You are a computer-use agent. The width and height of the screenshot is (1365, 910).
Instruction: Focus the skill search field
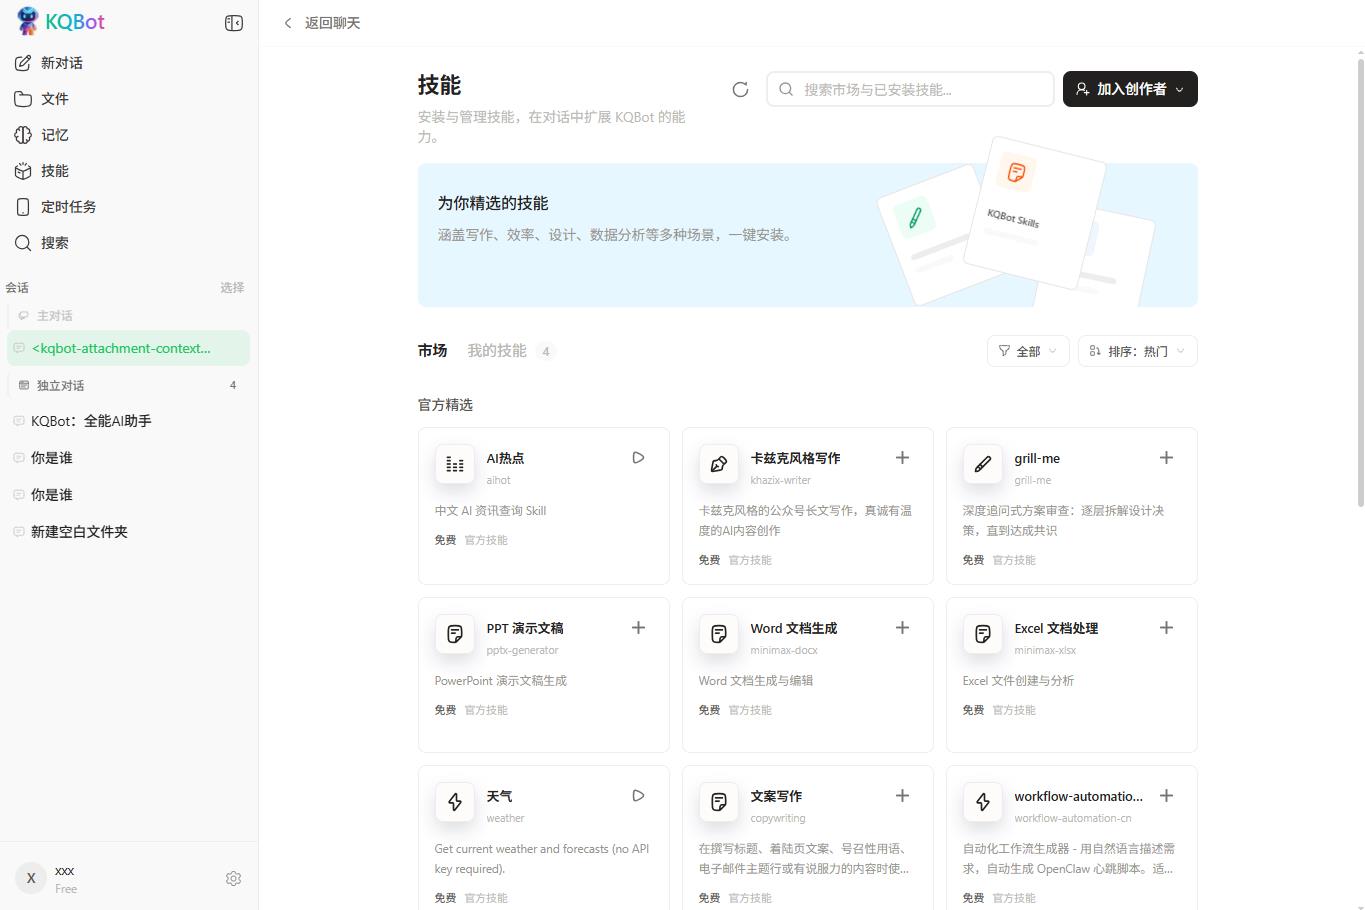click(x=910, y=89)
